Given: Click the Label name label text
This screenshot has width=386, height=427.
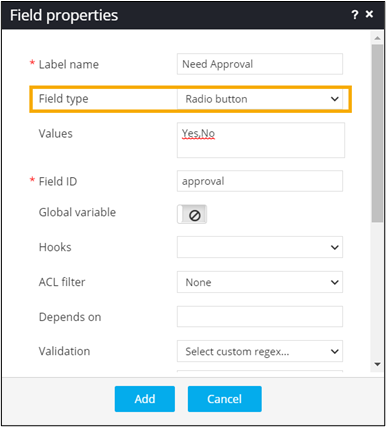Looking at the screenshot, I should (x=69, y=64).
